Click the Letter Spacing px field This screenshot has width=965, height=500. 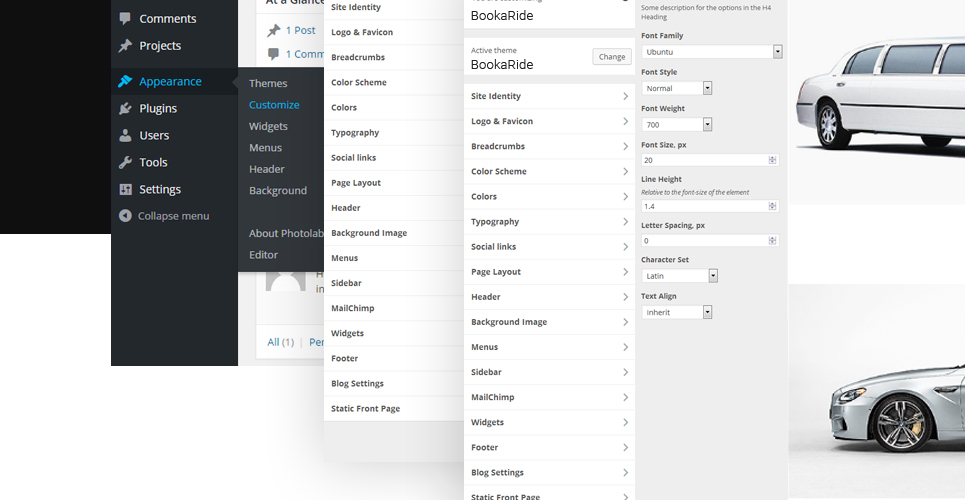point(710,241)
